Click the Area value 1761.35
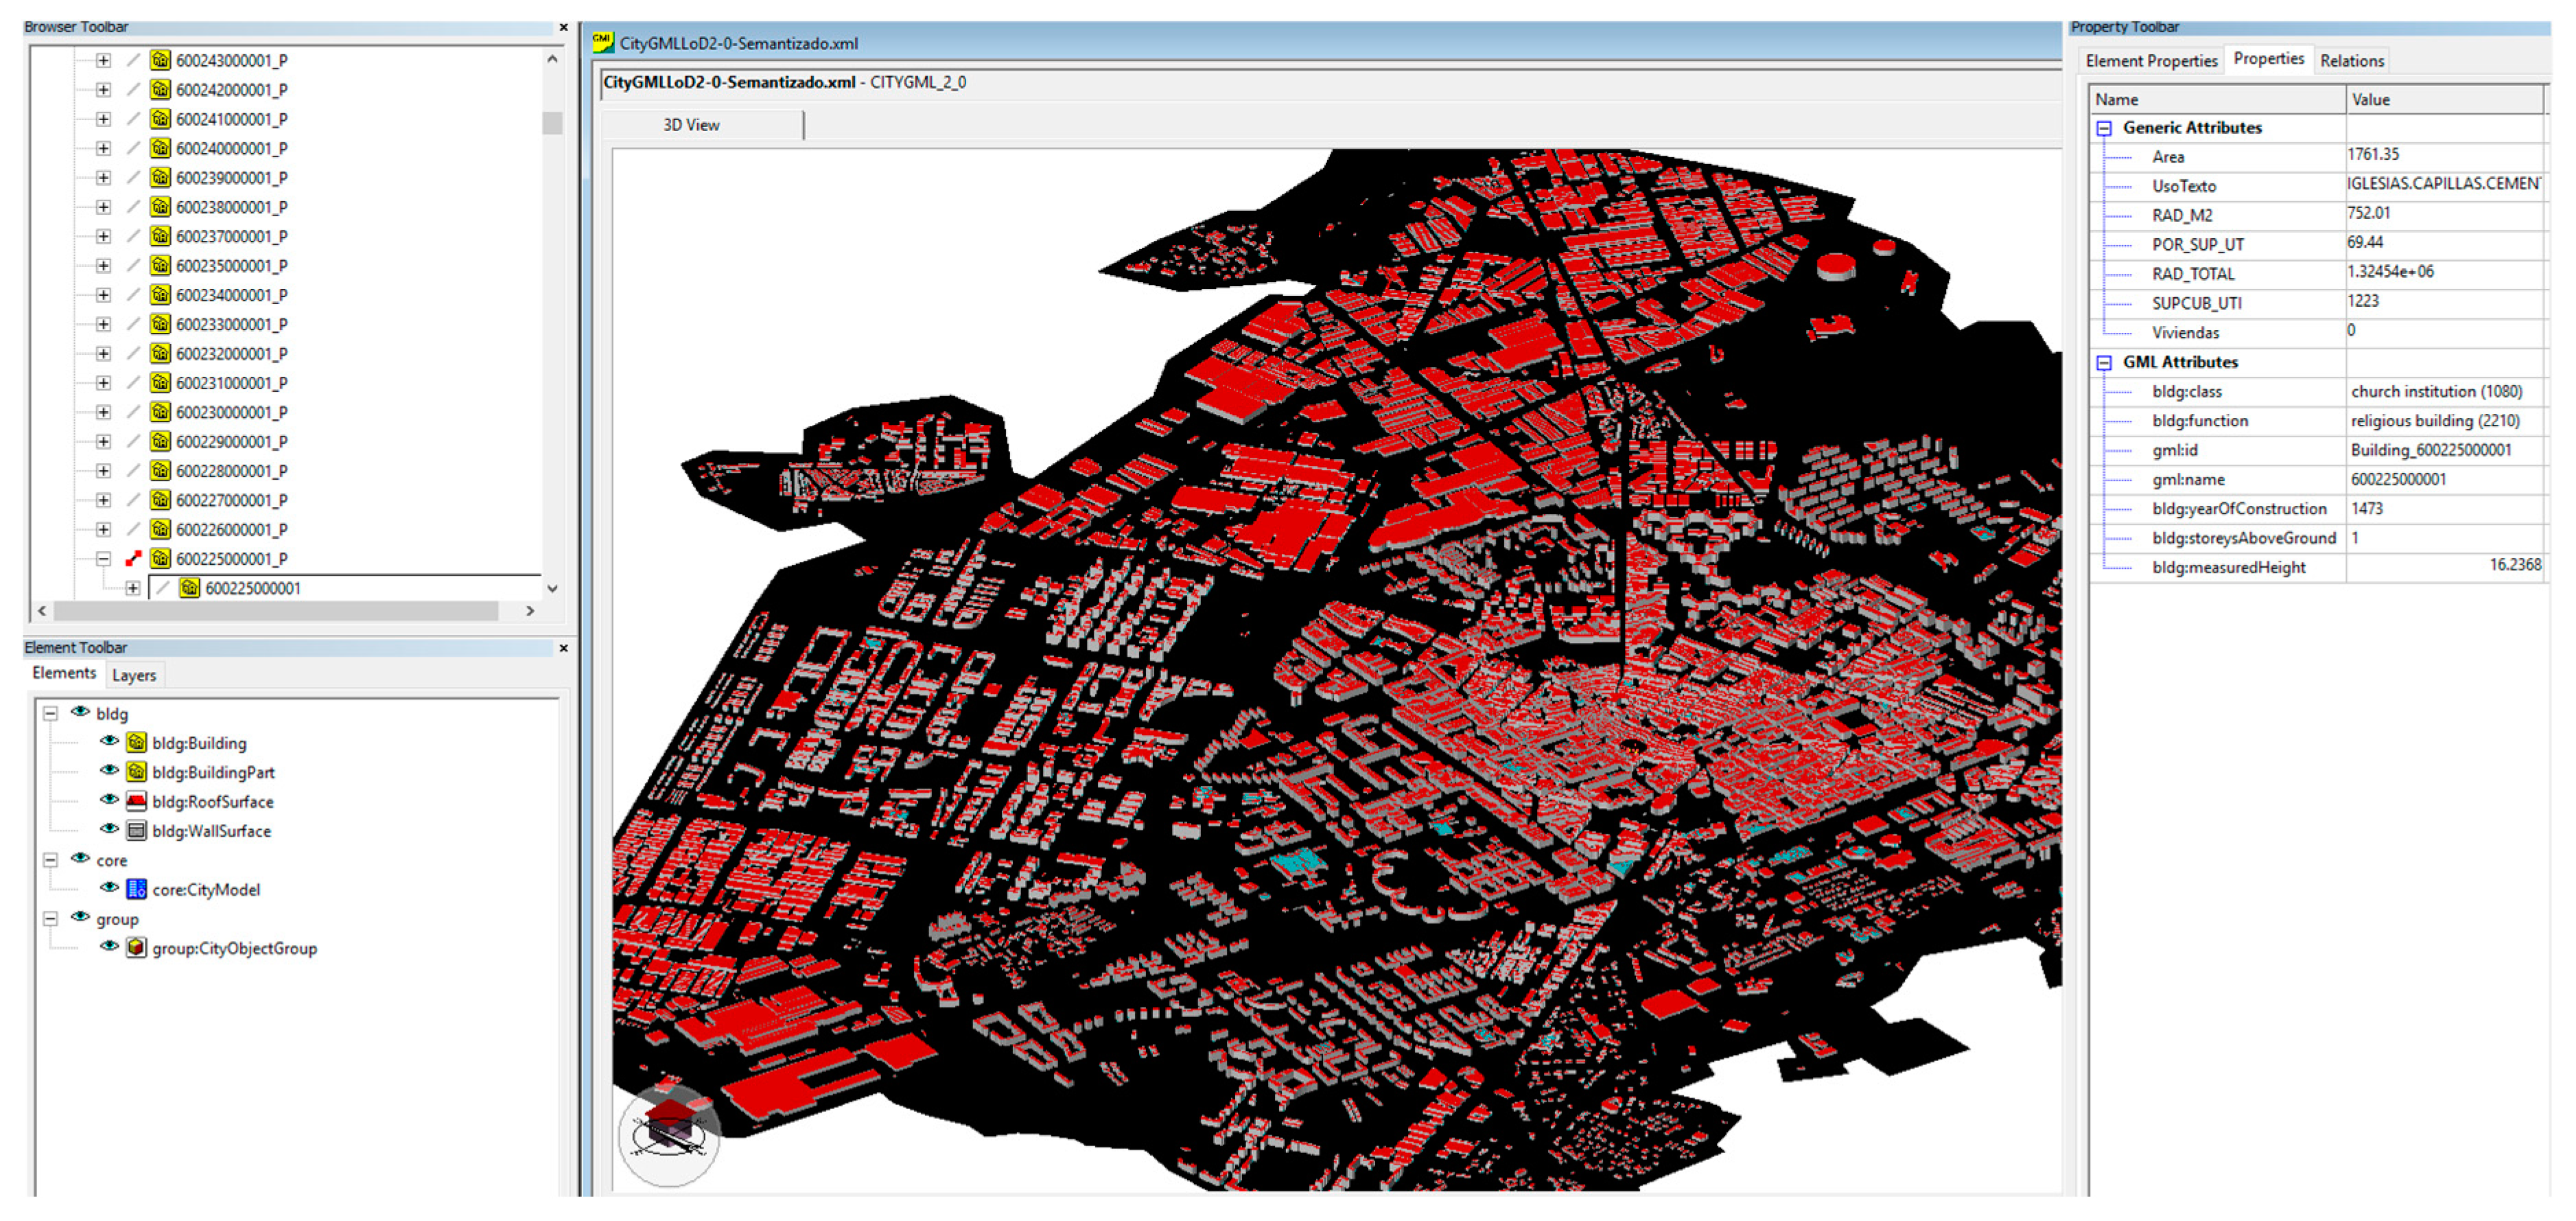Viewport: 2576px width, 1221px height. [2373, 154]
